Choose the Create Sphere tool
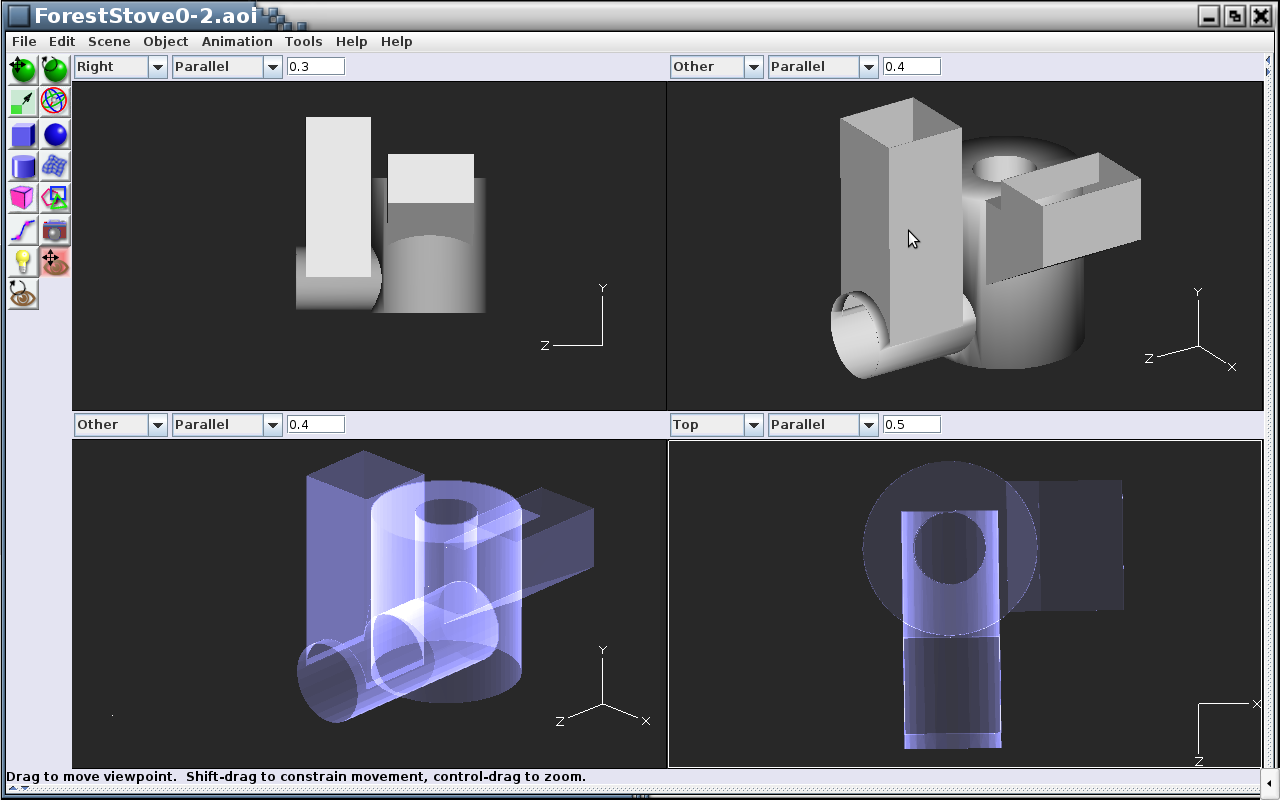 [x=55, y=134]
